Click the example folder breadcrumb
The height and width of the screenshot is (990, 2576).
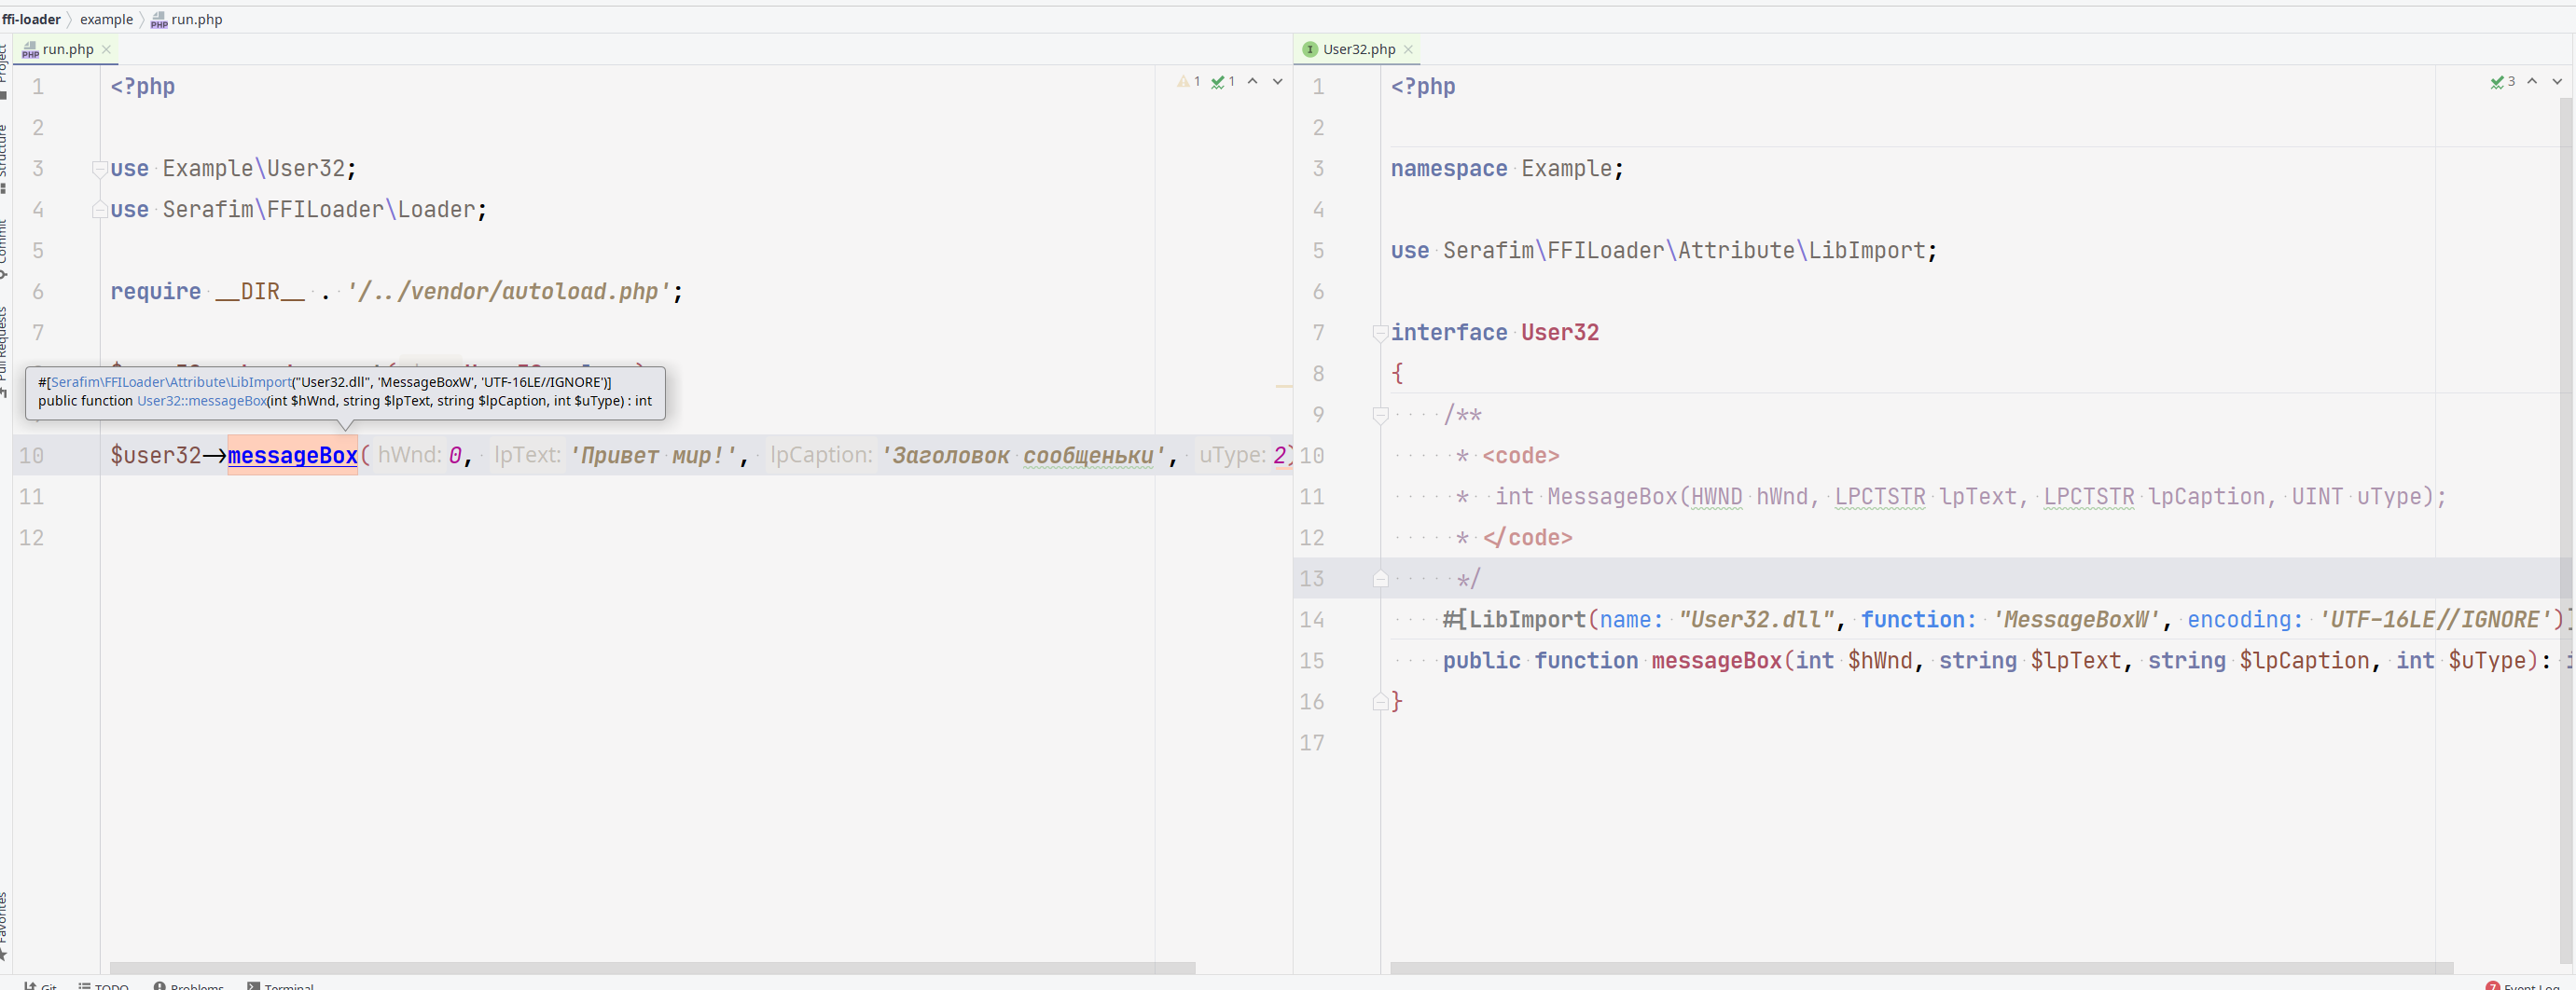106,20
